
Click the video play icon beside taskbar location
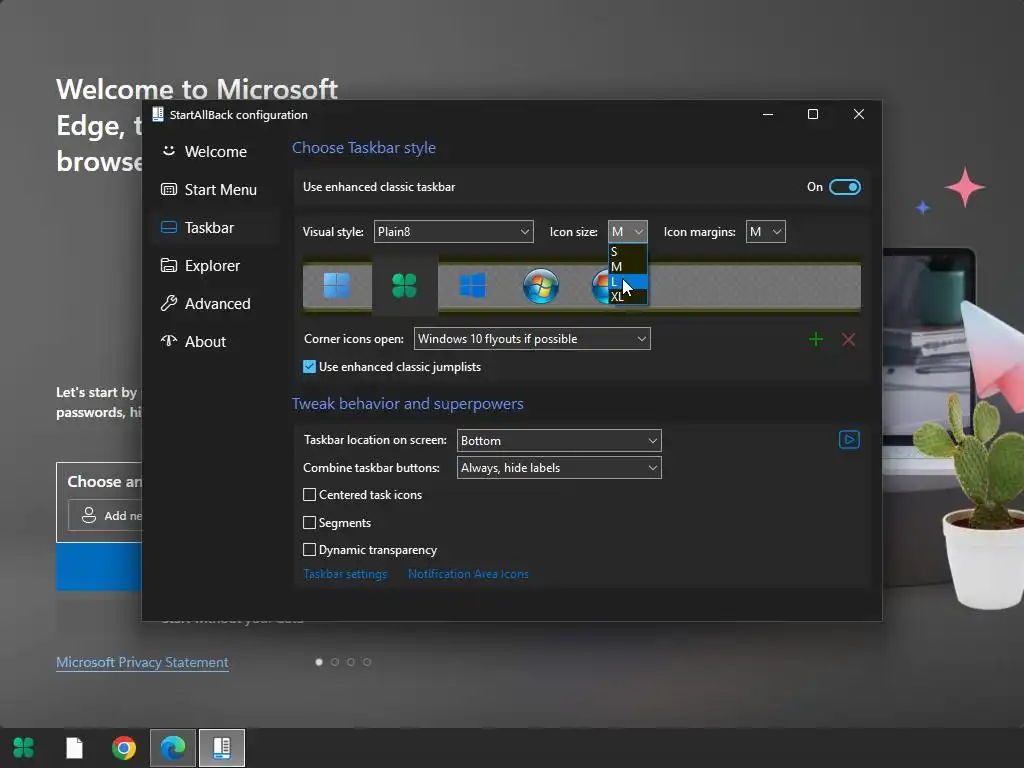point(849,440)
